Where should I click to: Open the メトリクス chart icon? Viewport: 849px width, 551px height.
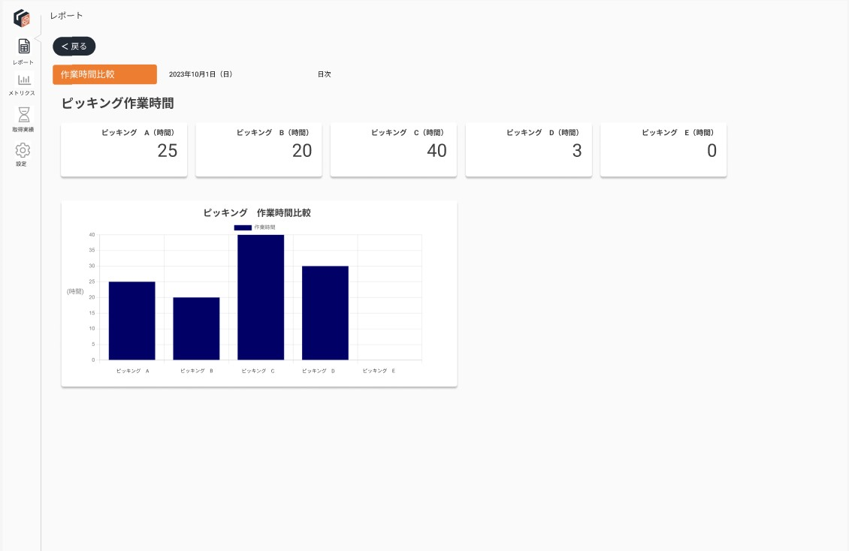click(24, 80)
